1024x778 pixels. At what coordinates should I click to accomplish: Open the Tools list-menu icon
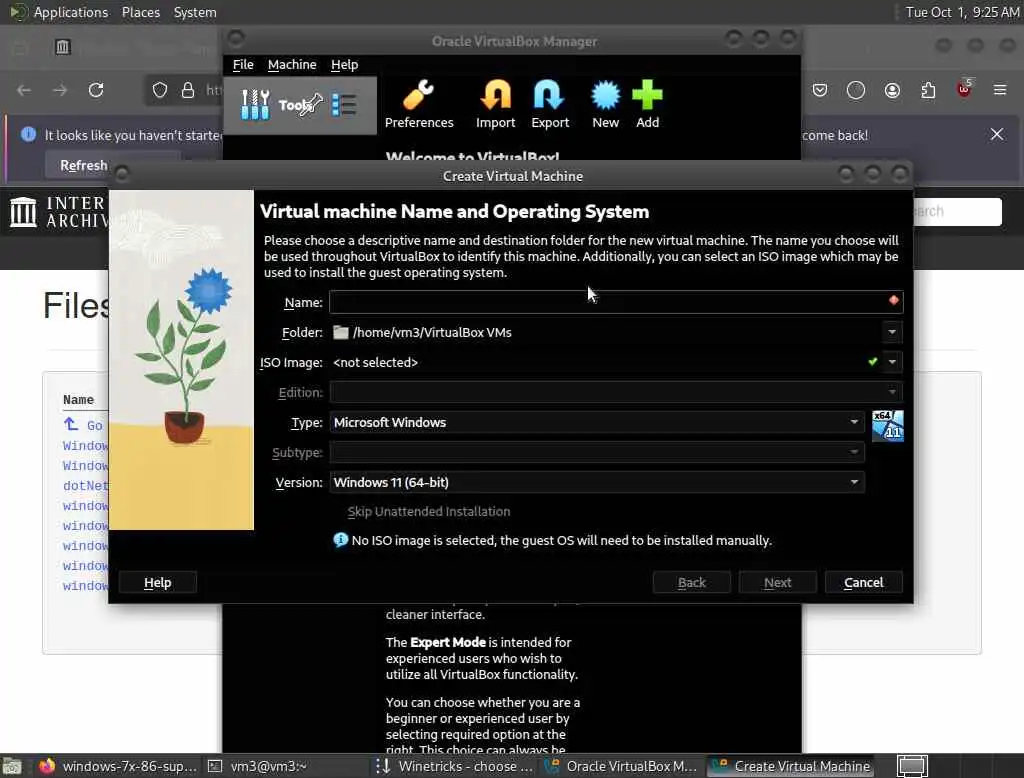344,105
